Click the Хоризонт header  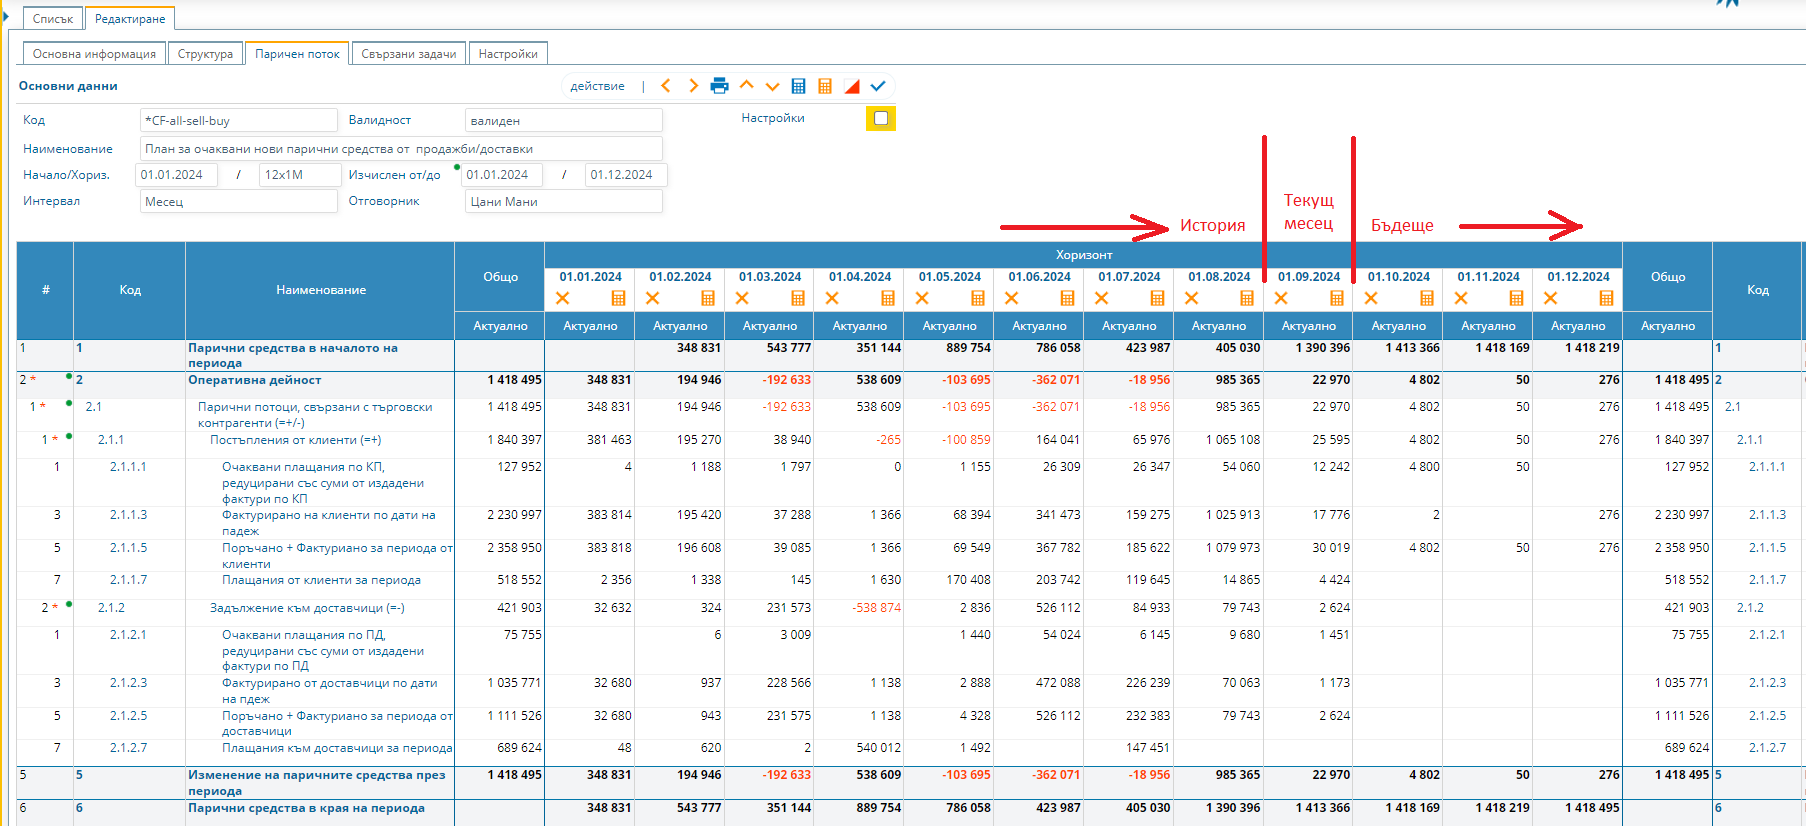[1084, 255]
